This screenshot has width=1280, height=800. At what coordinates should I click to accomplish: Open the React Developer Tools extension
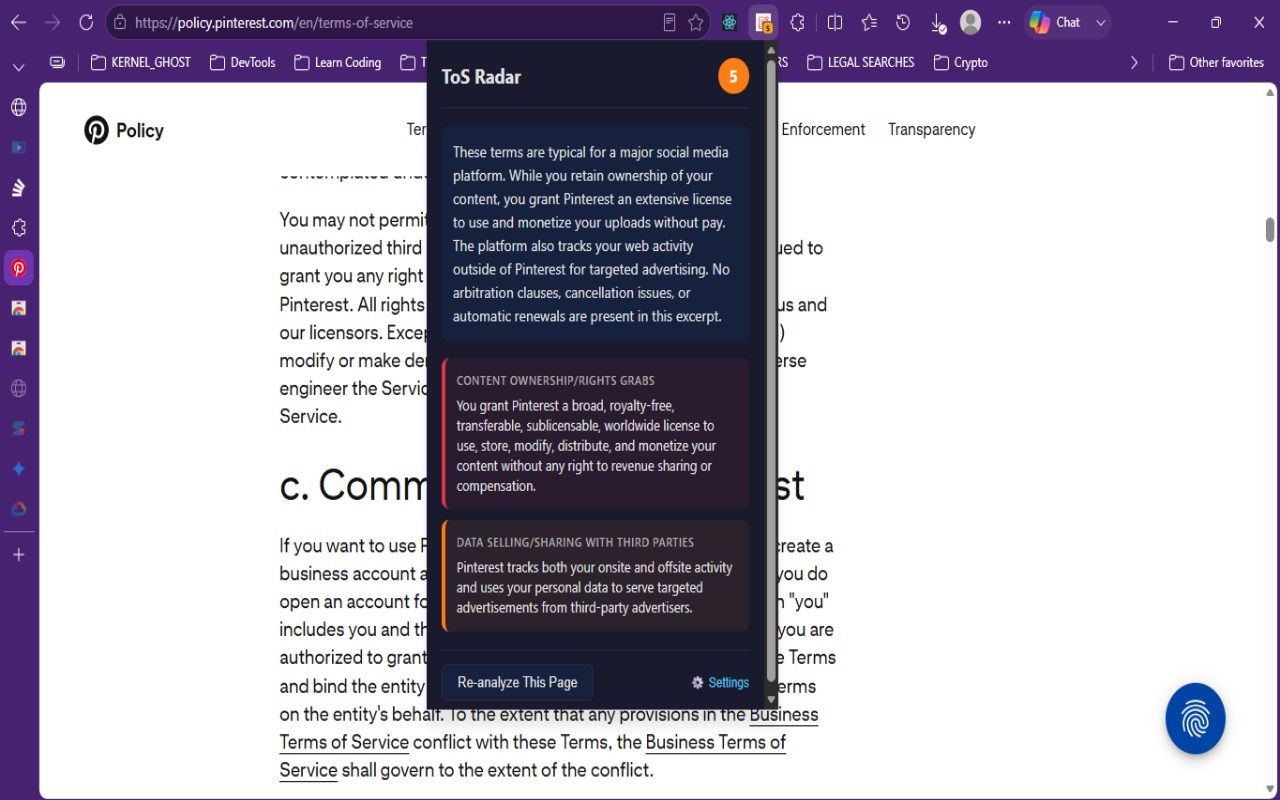click(730, 22)
